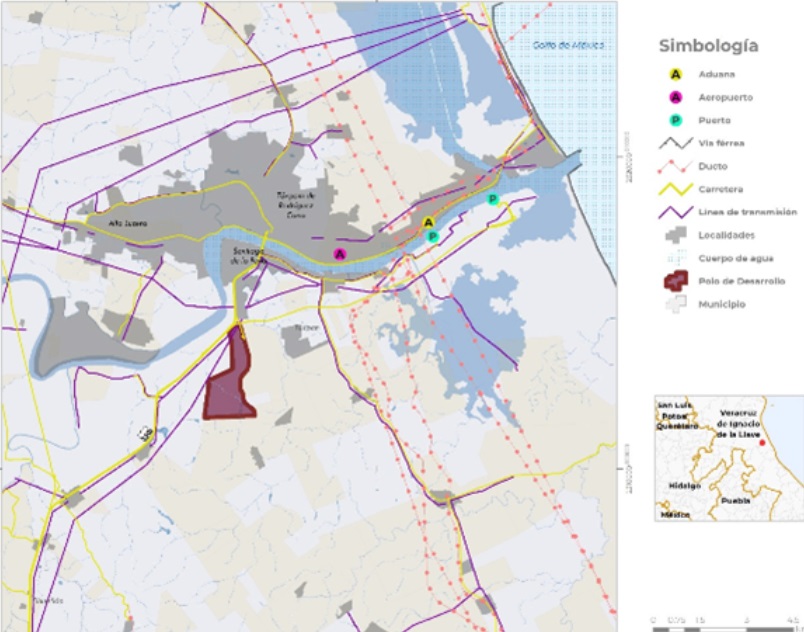
Task: Select the yellow Carretera legend line symbol
Action: point(675,189)
